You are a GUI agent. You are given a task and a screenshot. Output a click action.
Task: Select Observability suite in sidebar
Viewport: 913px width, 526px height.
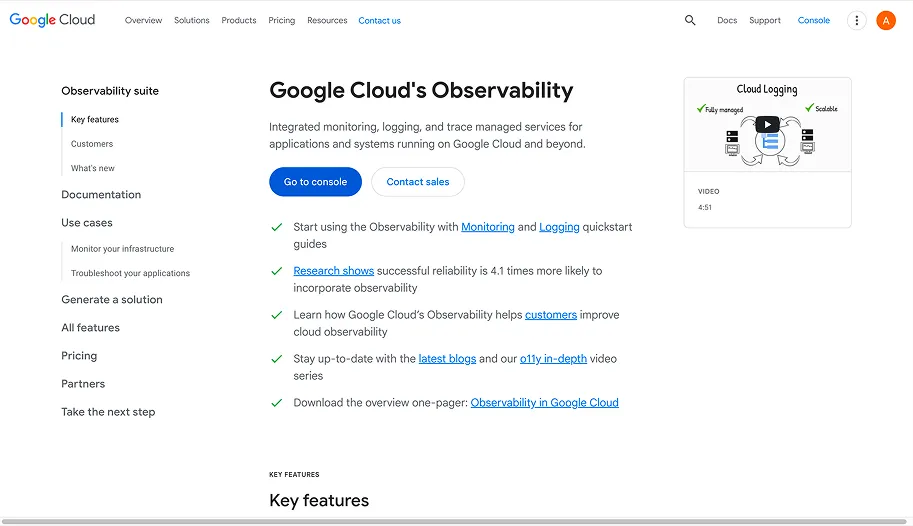tap(110, 91)
